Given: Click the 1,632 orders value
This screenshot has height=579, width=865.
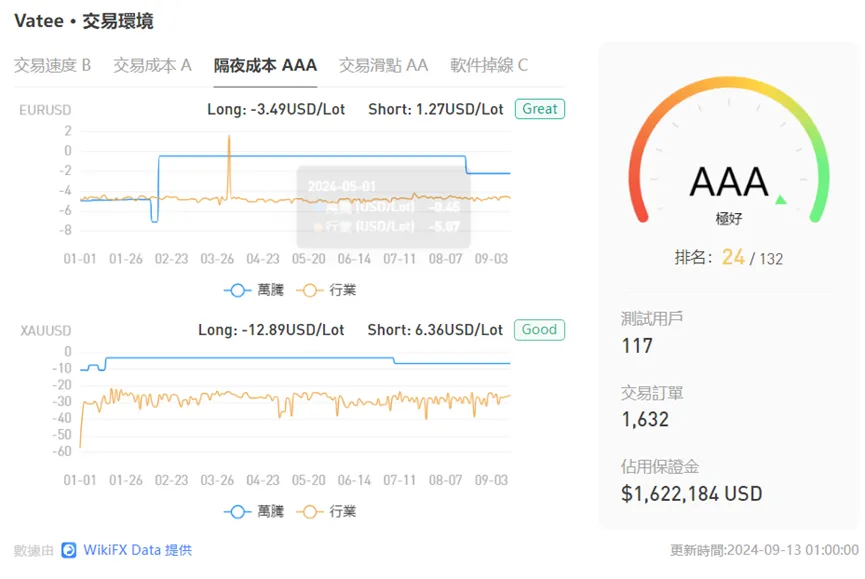Looking at the screenshot, I should (x=645, y=420).
